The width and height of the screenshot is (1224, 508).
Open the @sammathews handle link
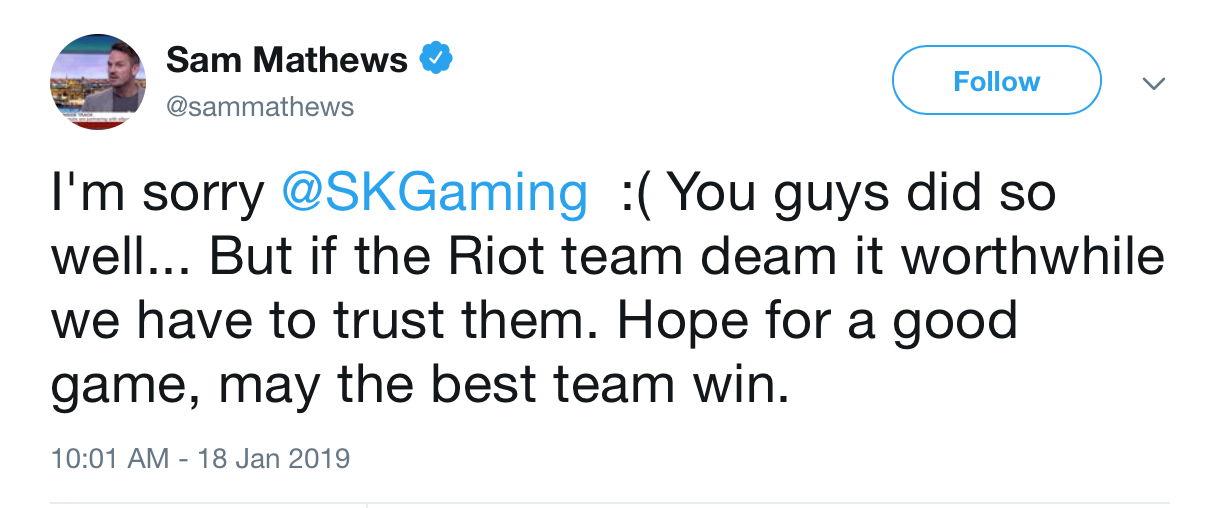(x=260, y=106)
